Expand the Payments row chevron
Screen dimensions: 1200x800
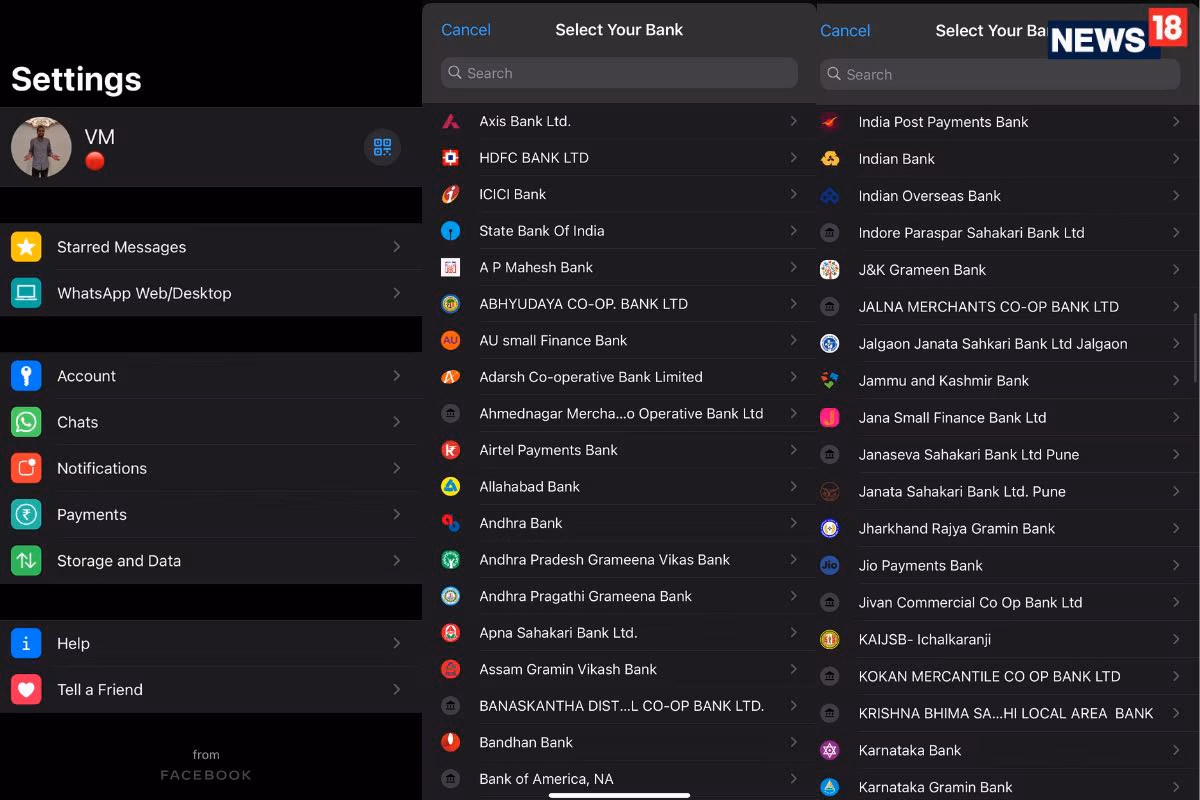click(397, 514)
